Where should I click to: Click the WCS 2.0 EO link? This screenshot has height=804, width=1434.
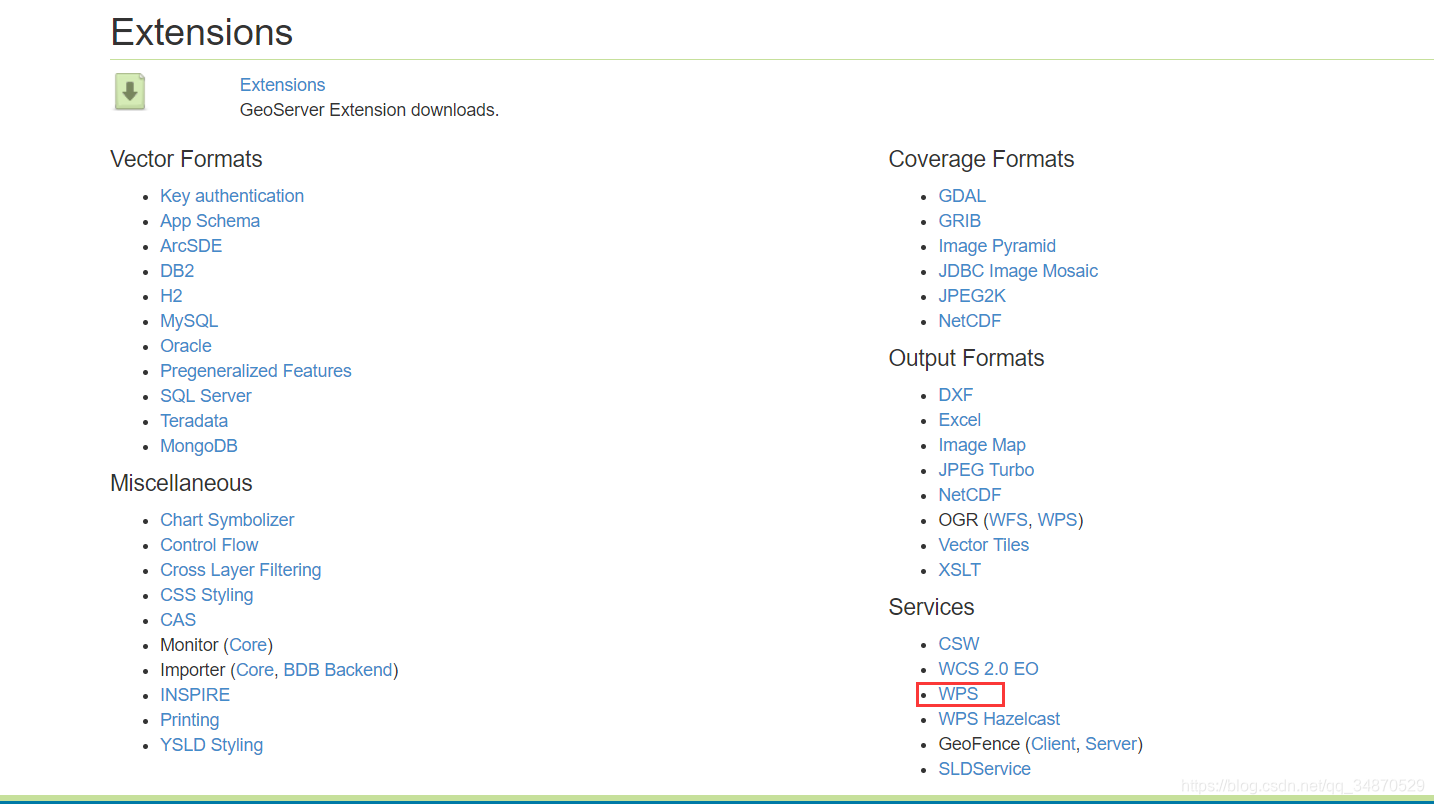click(x=989, y=669)
